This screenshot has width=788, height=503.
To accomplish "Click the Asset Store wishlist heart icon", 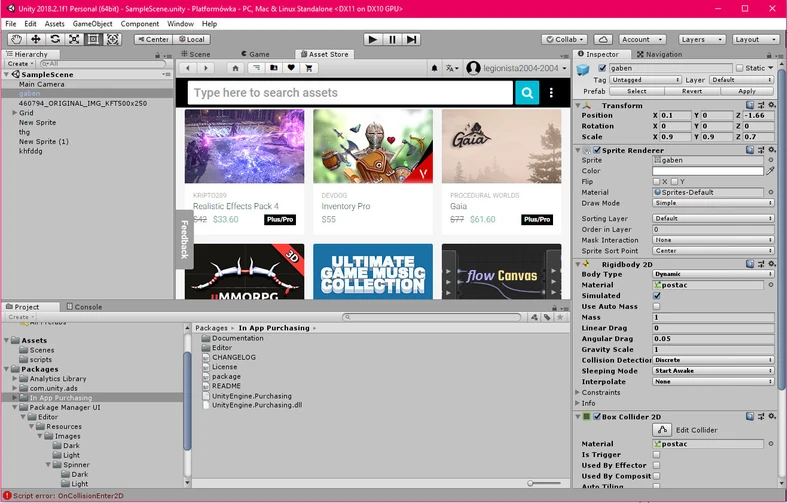I will pos(291,68).
